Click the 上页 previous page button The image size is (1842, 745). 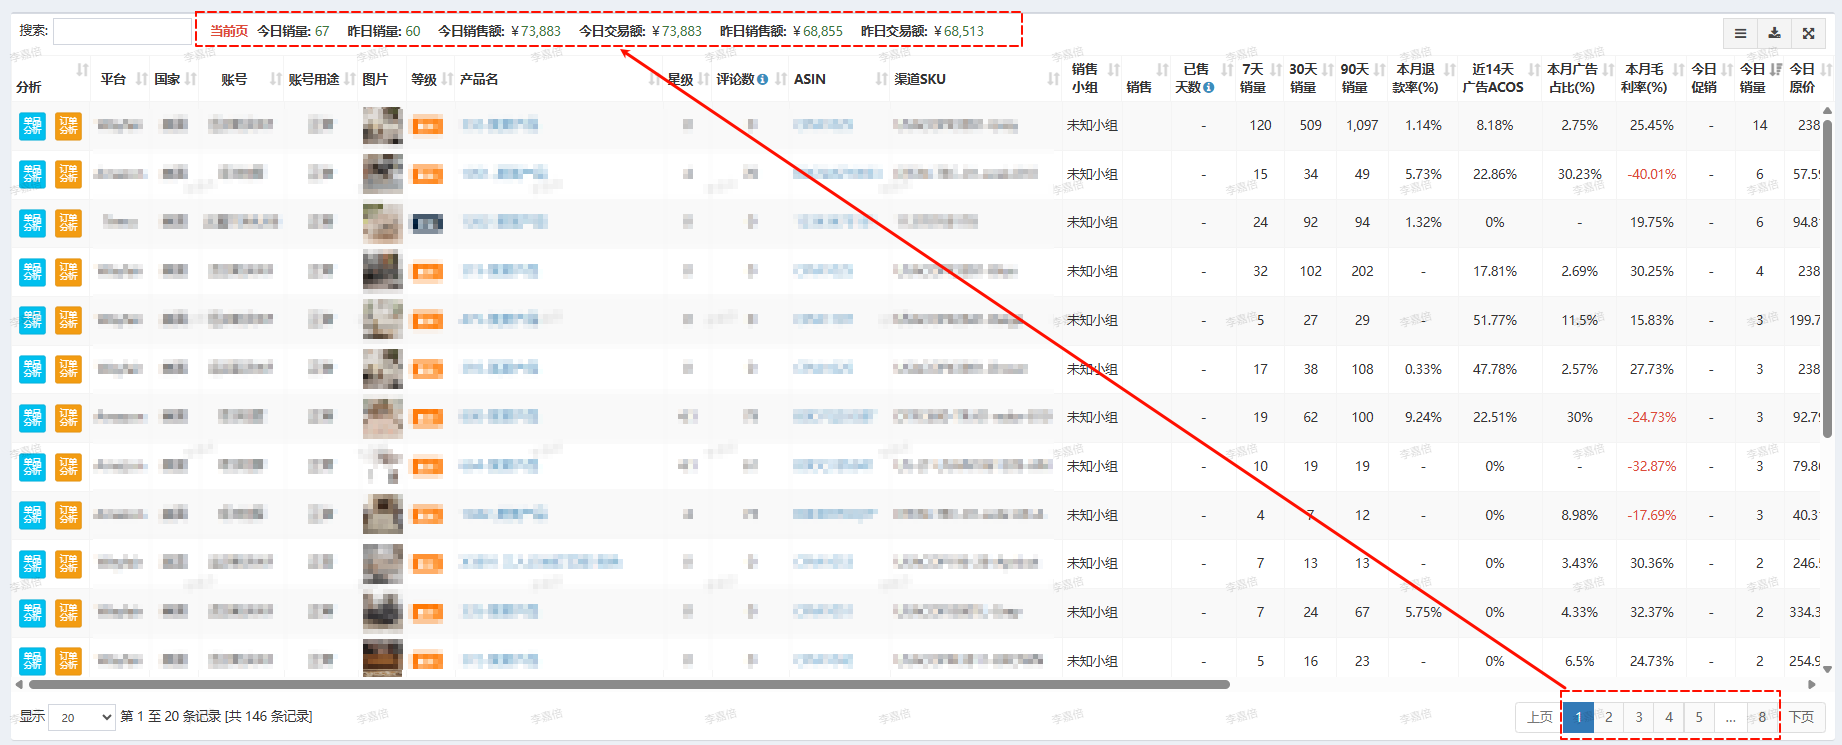coord(1540,717)
